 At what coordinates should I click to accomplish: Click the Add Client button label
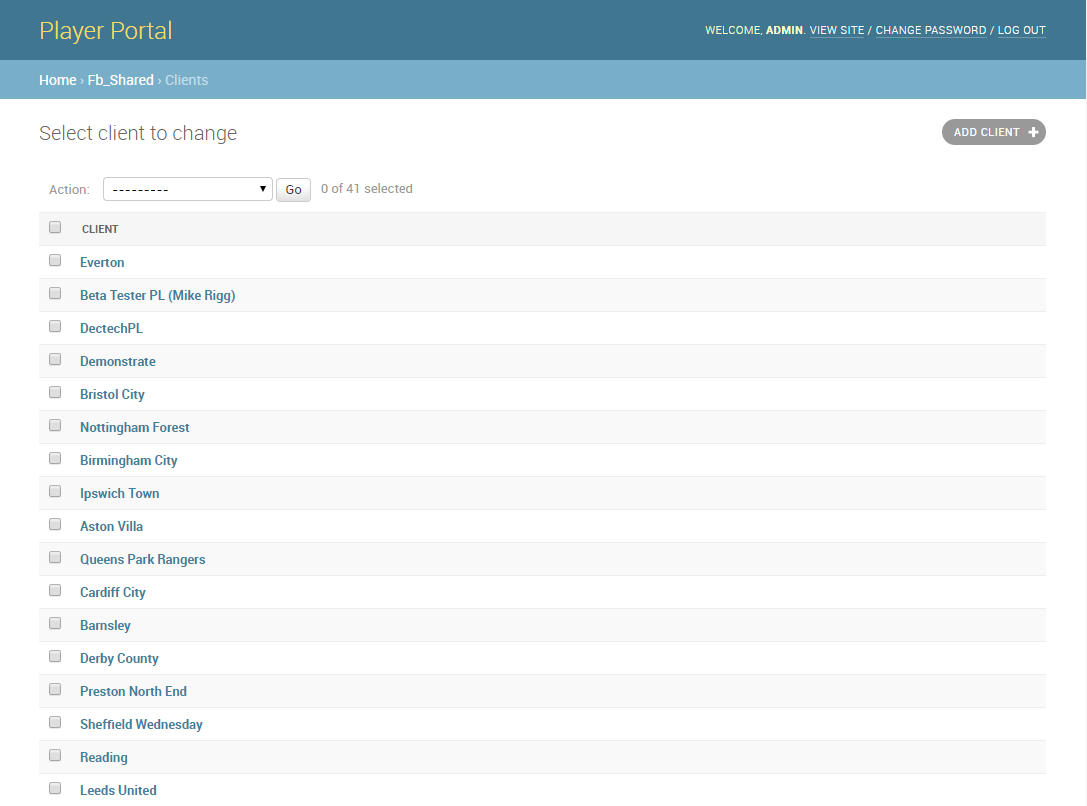(x=986, y=132)
